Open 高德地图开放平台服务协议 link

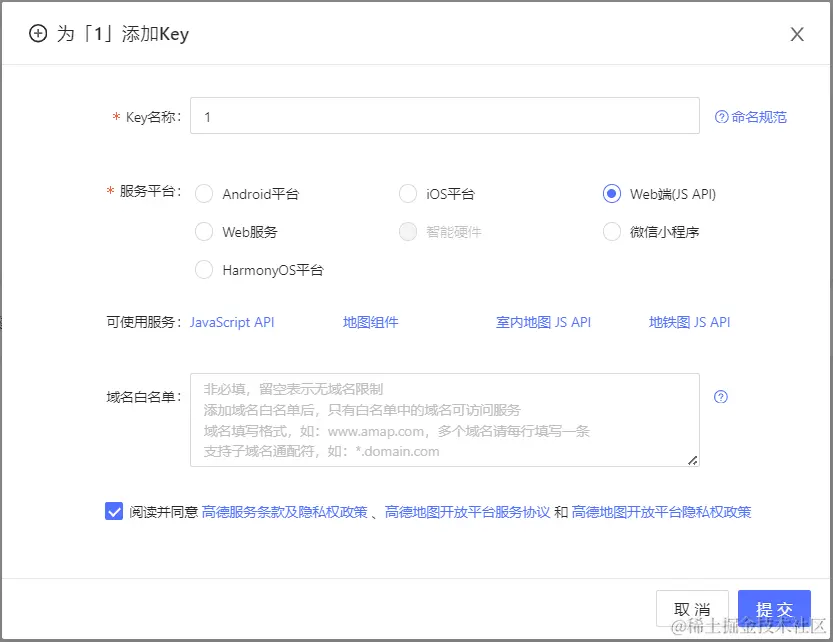point(468,512)
